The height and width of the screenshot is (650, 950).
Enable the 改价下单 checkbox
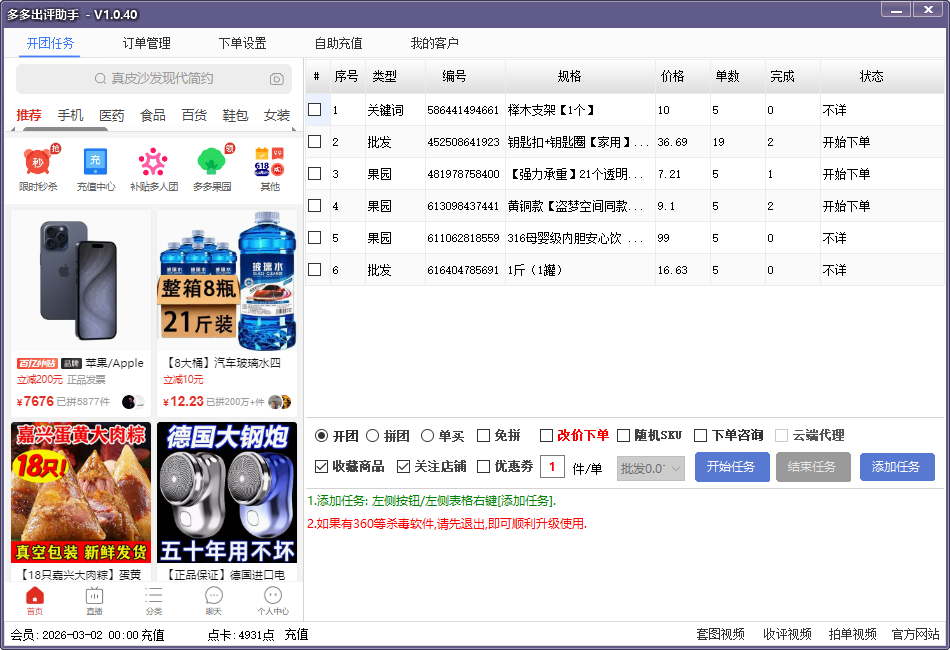coord(546,435)
